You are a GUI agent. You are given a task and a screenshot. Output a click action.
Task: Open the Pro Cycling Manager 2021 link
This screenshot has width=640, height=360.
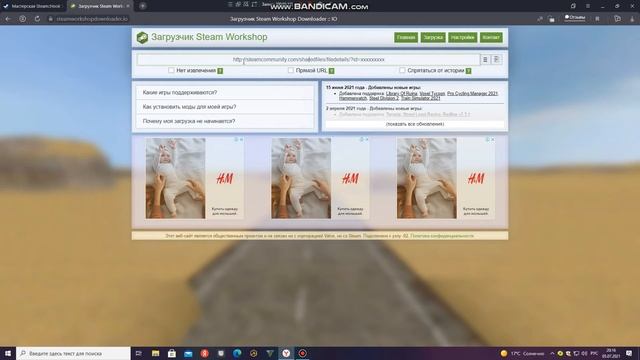coord(472,93)
